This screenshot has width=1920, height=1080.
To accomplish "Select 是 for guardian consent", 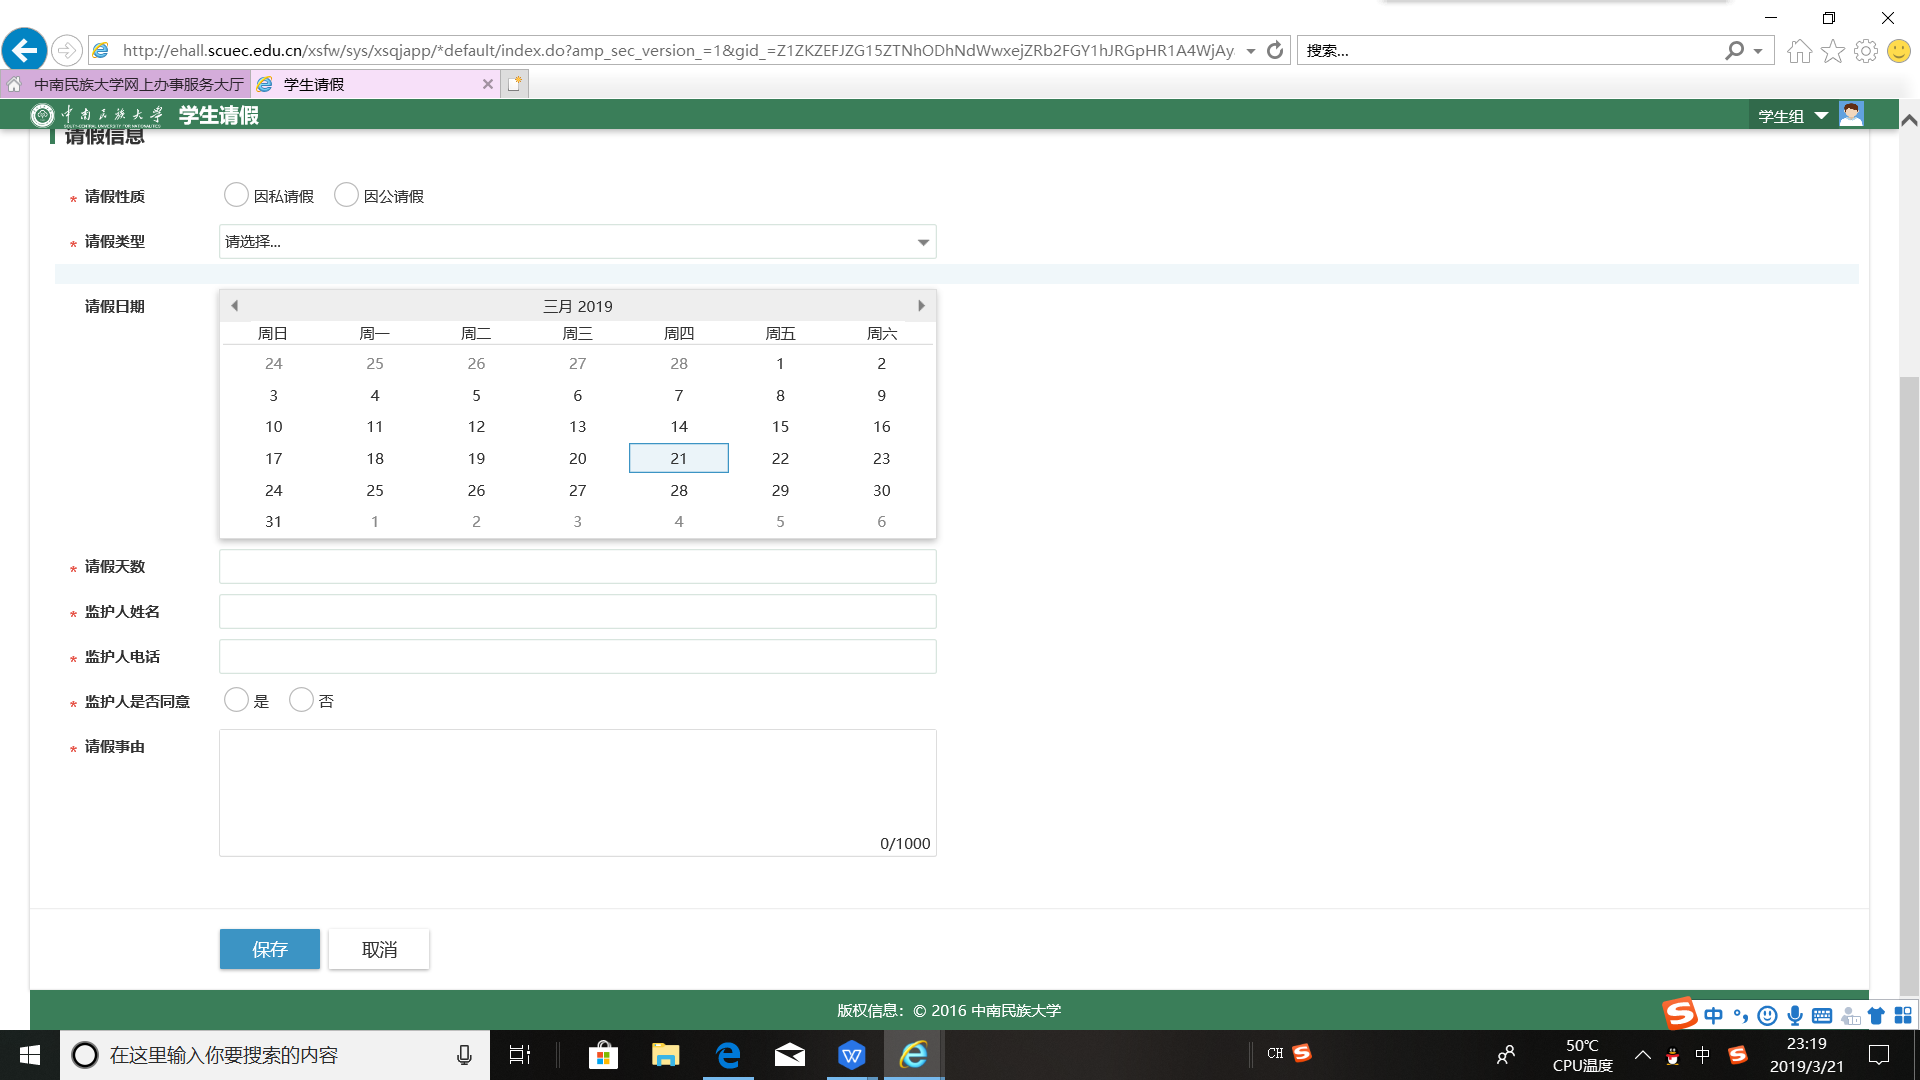I will point(236,700).
